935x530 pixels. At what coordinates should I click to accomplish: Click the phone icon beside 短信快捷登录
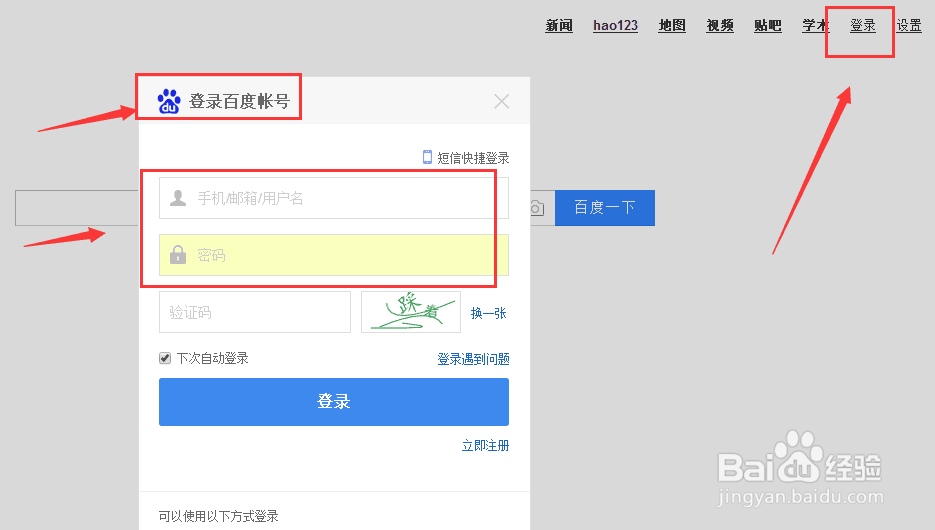coord(428,157)
